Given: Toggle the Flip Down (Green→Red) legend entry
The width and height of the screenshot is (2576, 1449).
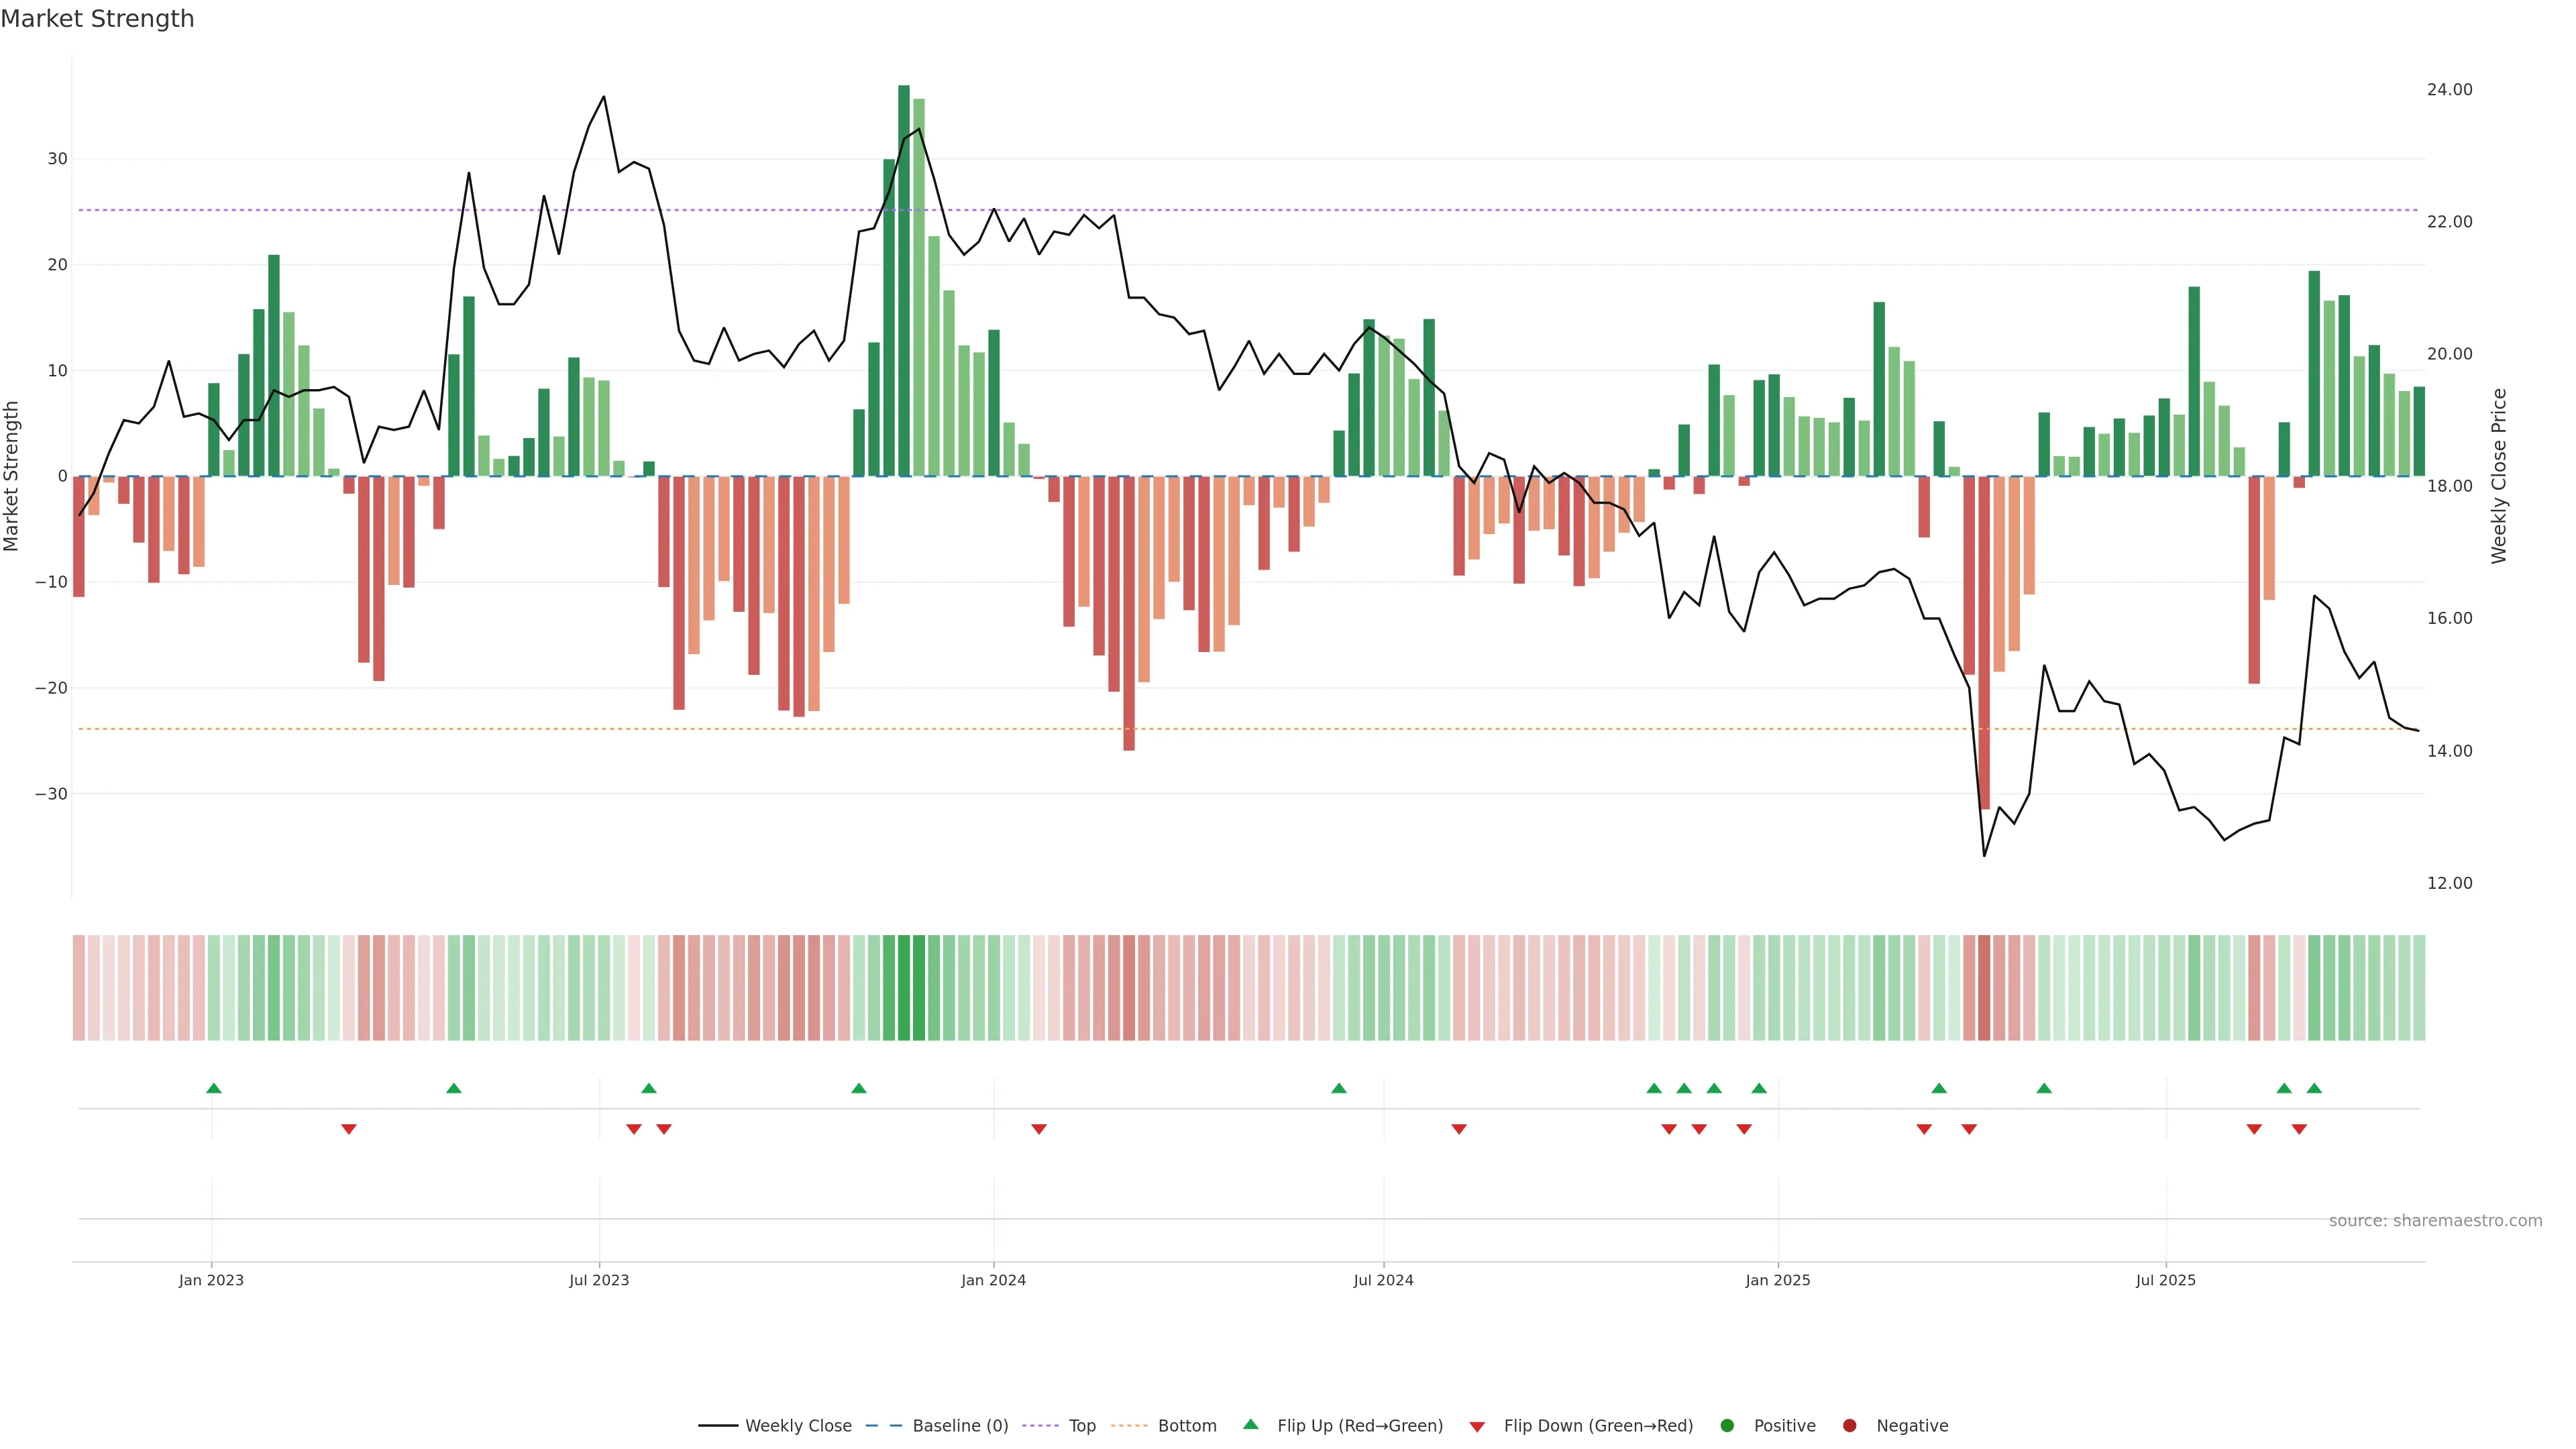Looking at the screenshot, I should tap(1597, 1426).
